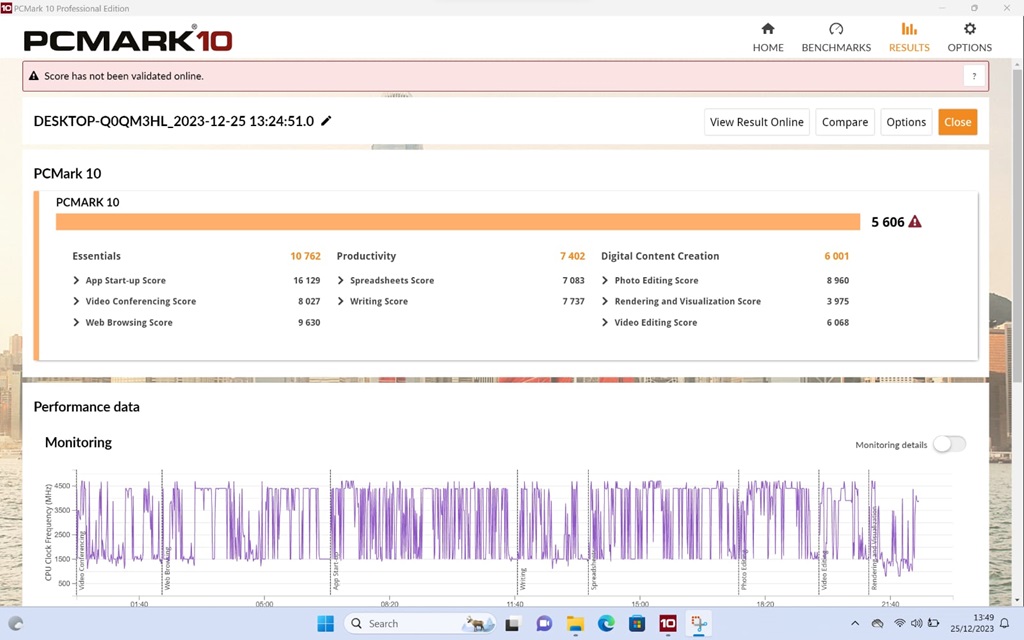Image resolution: width=1024 pixels, height=640 pixels.
Task: Expand the Web Browsing Score row
Action: pos(76,322)
